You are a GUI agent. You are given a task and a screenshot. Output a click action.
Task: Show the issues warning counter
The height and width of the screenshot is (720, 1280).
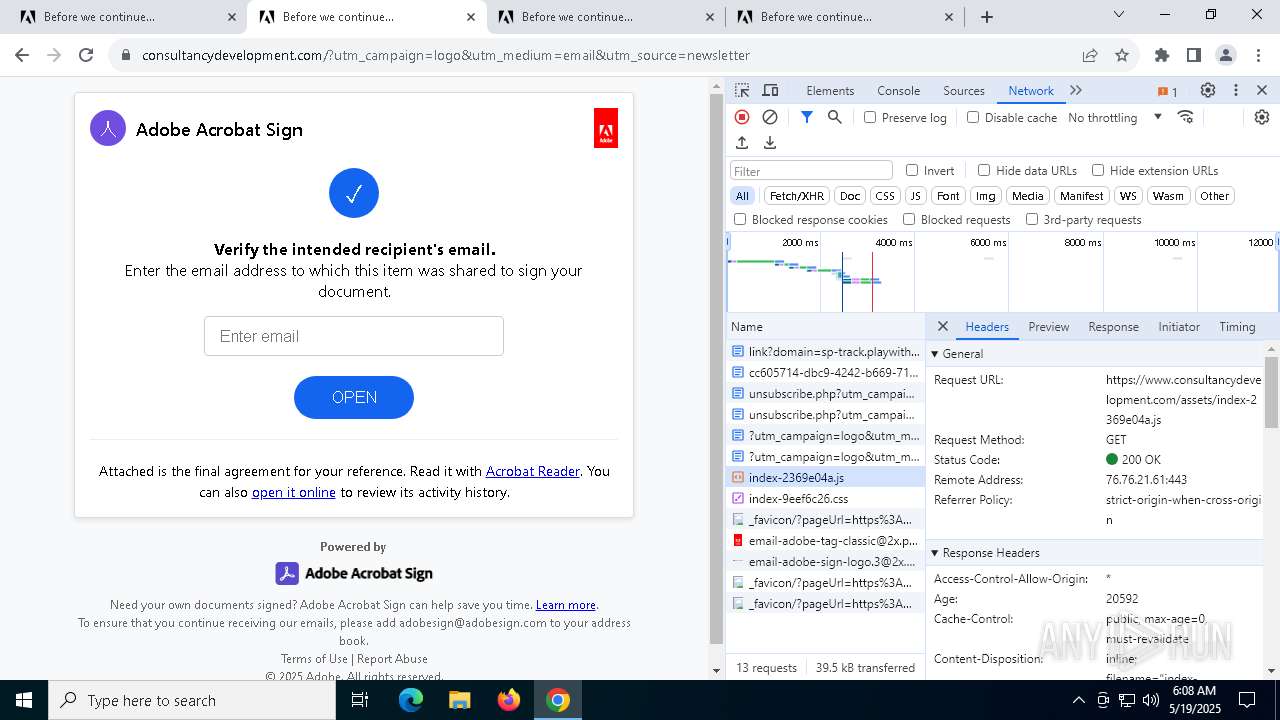coord(1168,91)
